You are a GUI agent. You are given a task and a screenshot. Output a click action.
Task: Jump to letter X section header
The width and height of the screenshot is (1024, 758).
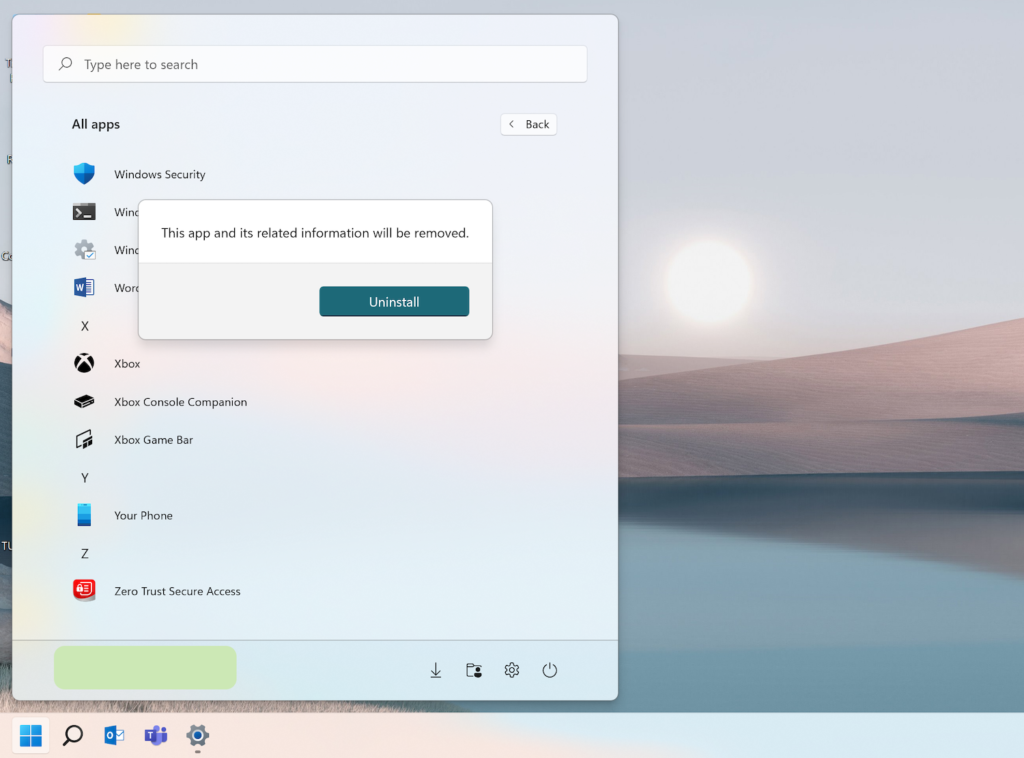[x=85, y=326]
